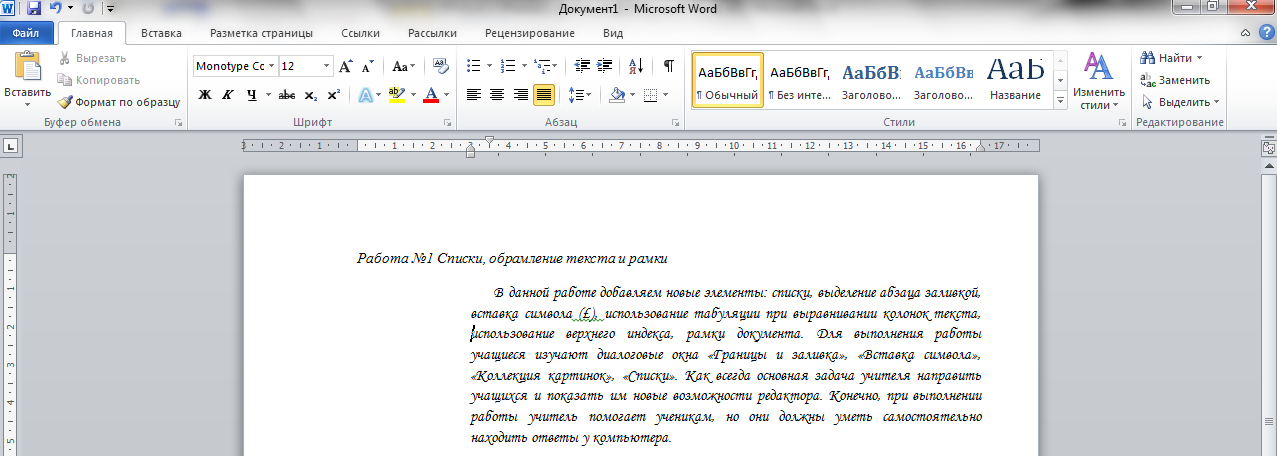
Task: Toggle italic (К) formatting
Action: (228, 95)
